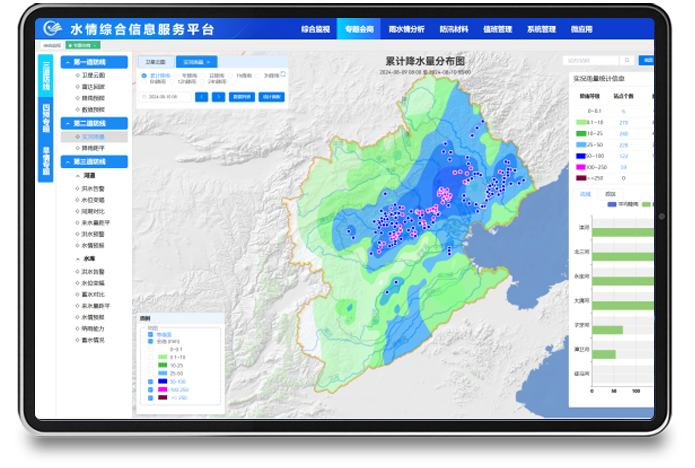Toggle the 100-250 legend checkbox
The width and height of the screenshot is (695, 468).
(150, 388)
